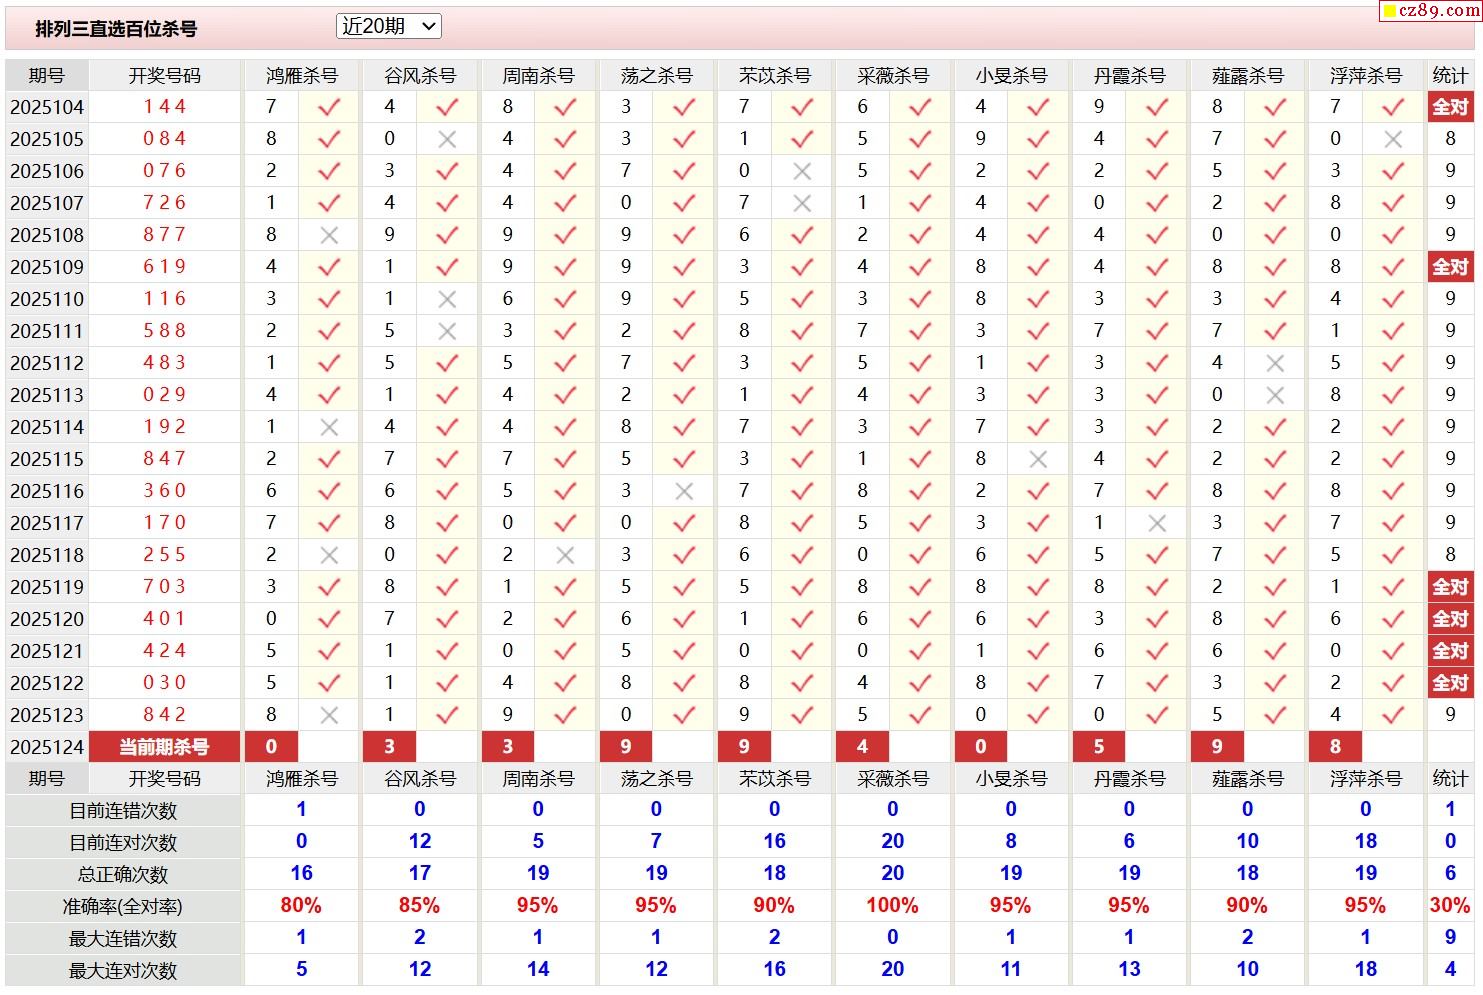This screenshot has width=1483, height=995.
Task: Click red 全对 badge in row 2025104
Action: [1450, 107]
